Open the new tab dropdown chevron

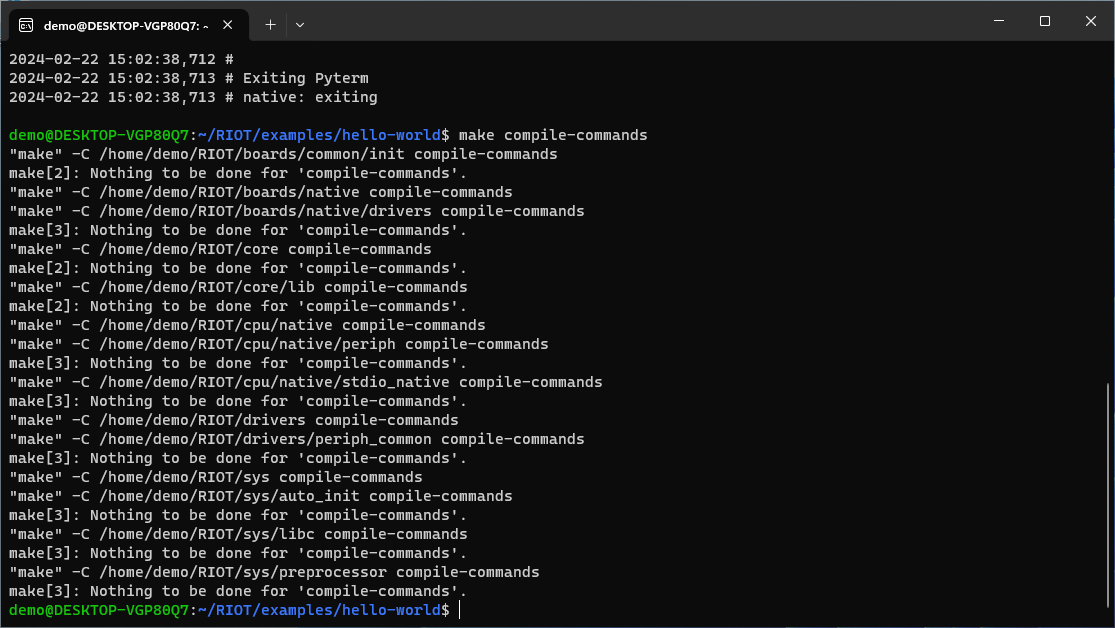click(x=298, y=25)
